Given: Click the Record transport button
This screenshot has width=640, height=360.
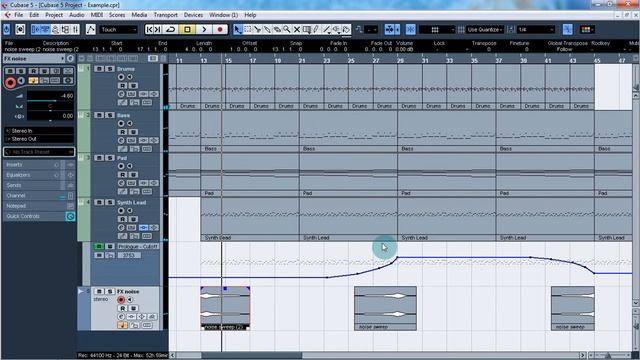Looking at the screenshot, I should point(220,29).
